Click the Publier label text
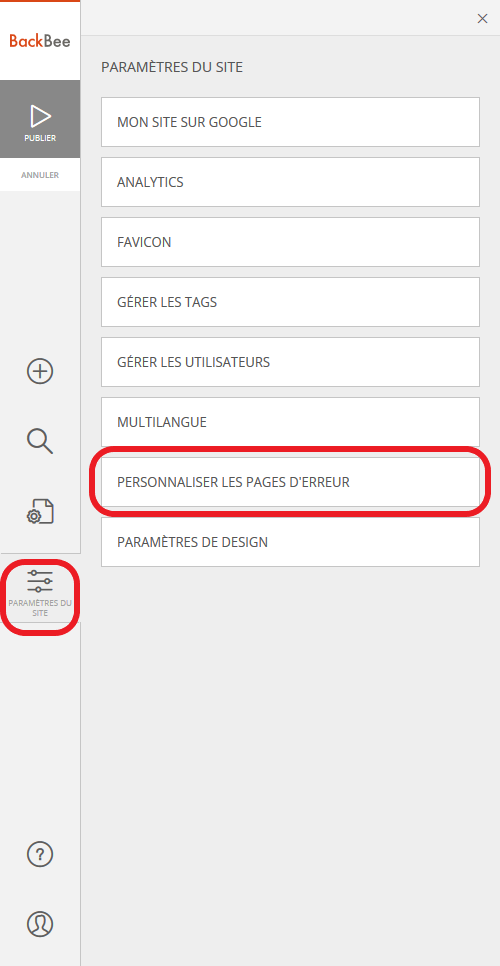500x966 pixels. tap(40, 138)
